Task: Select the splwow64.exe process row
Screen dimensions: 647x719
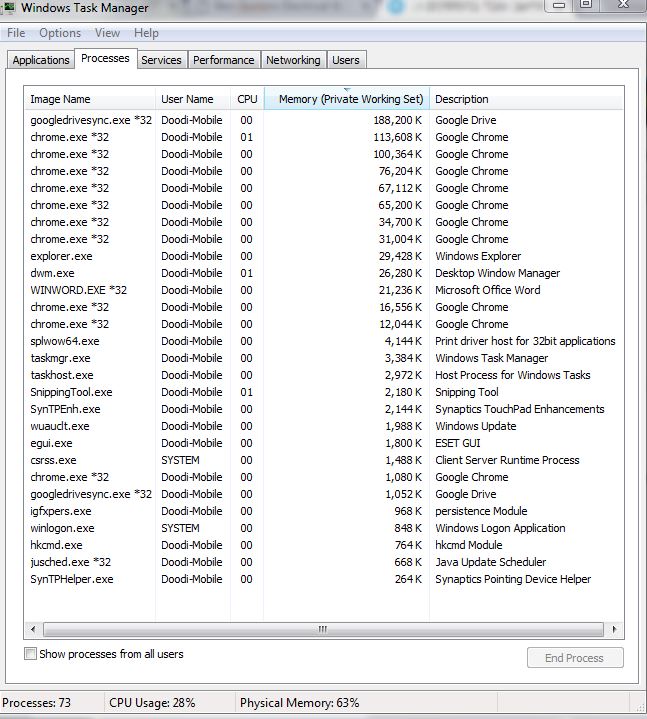Action: tap(323, 341)
